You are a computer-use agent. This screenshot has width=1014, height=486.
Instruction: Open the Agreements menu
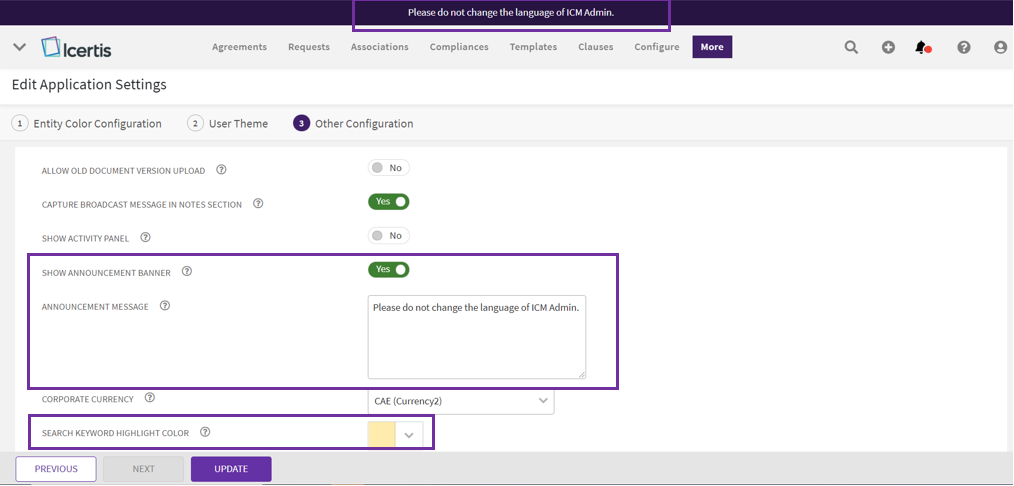[239, 47]
